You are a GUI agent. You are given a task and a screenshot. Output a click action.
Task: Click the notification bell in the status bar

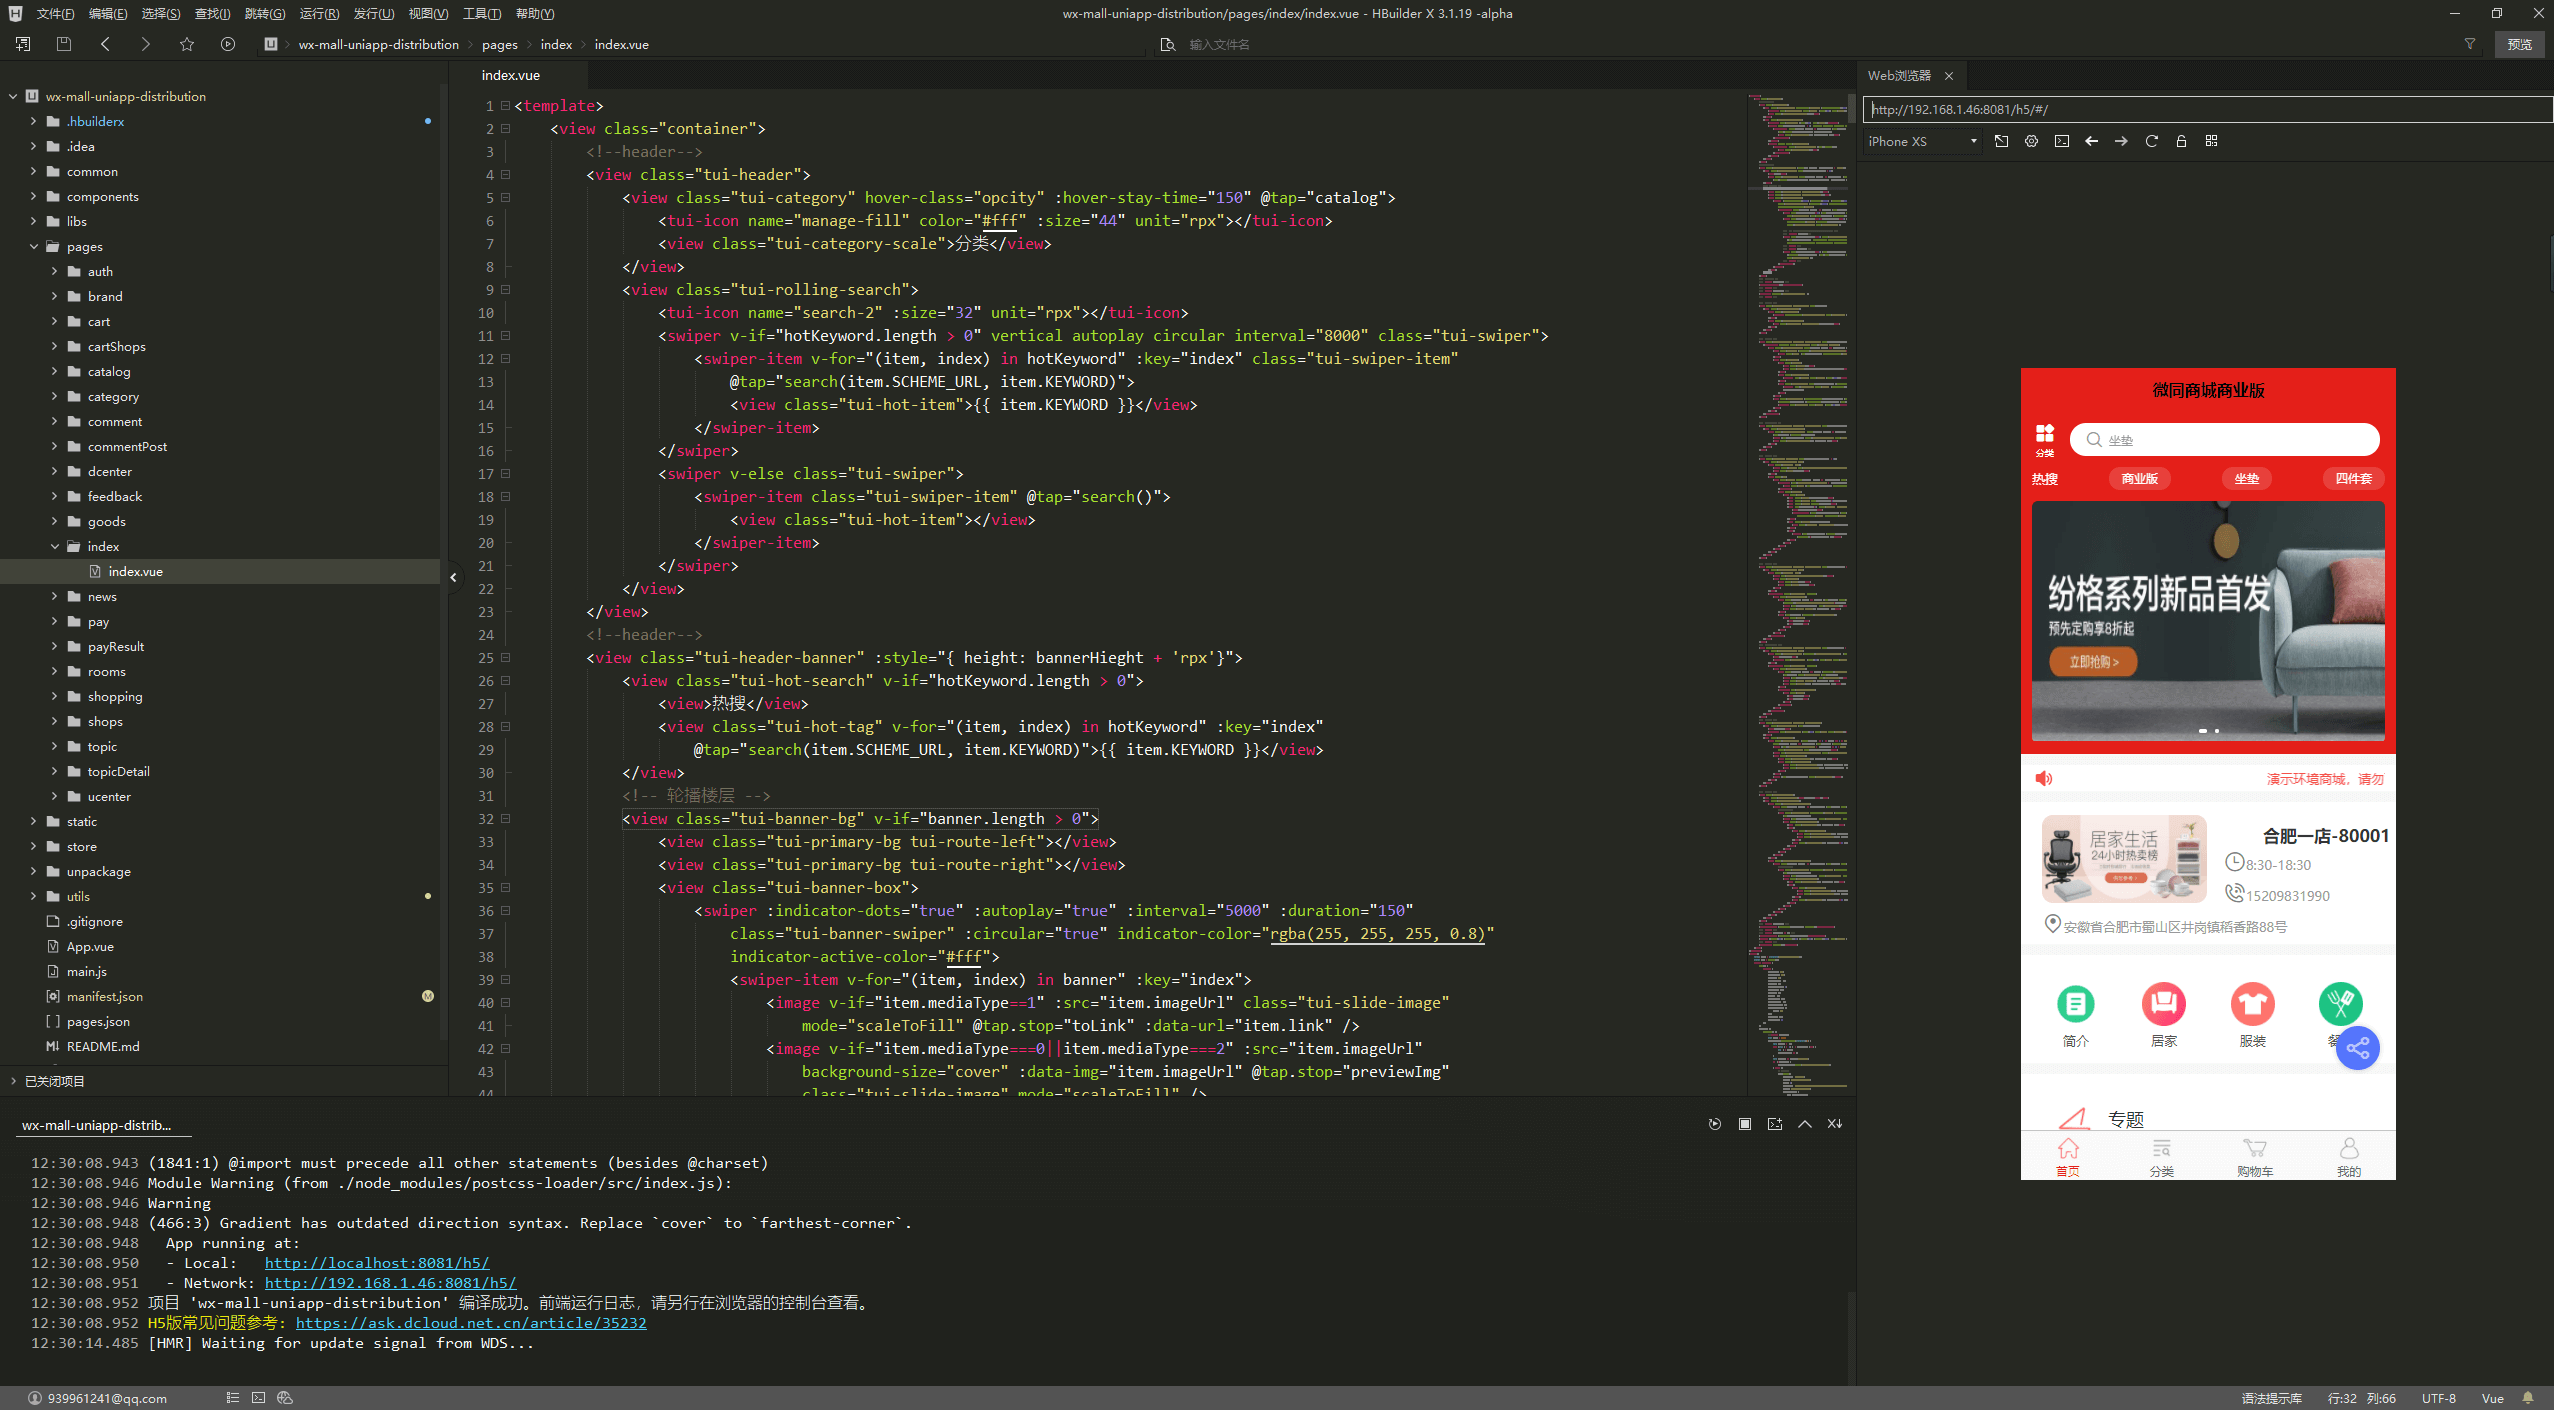tap(2528, 1398)
